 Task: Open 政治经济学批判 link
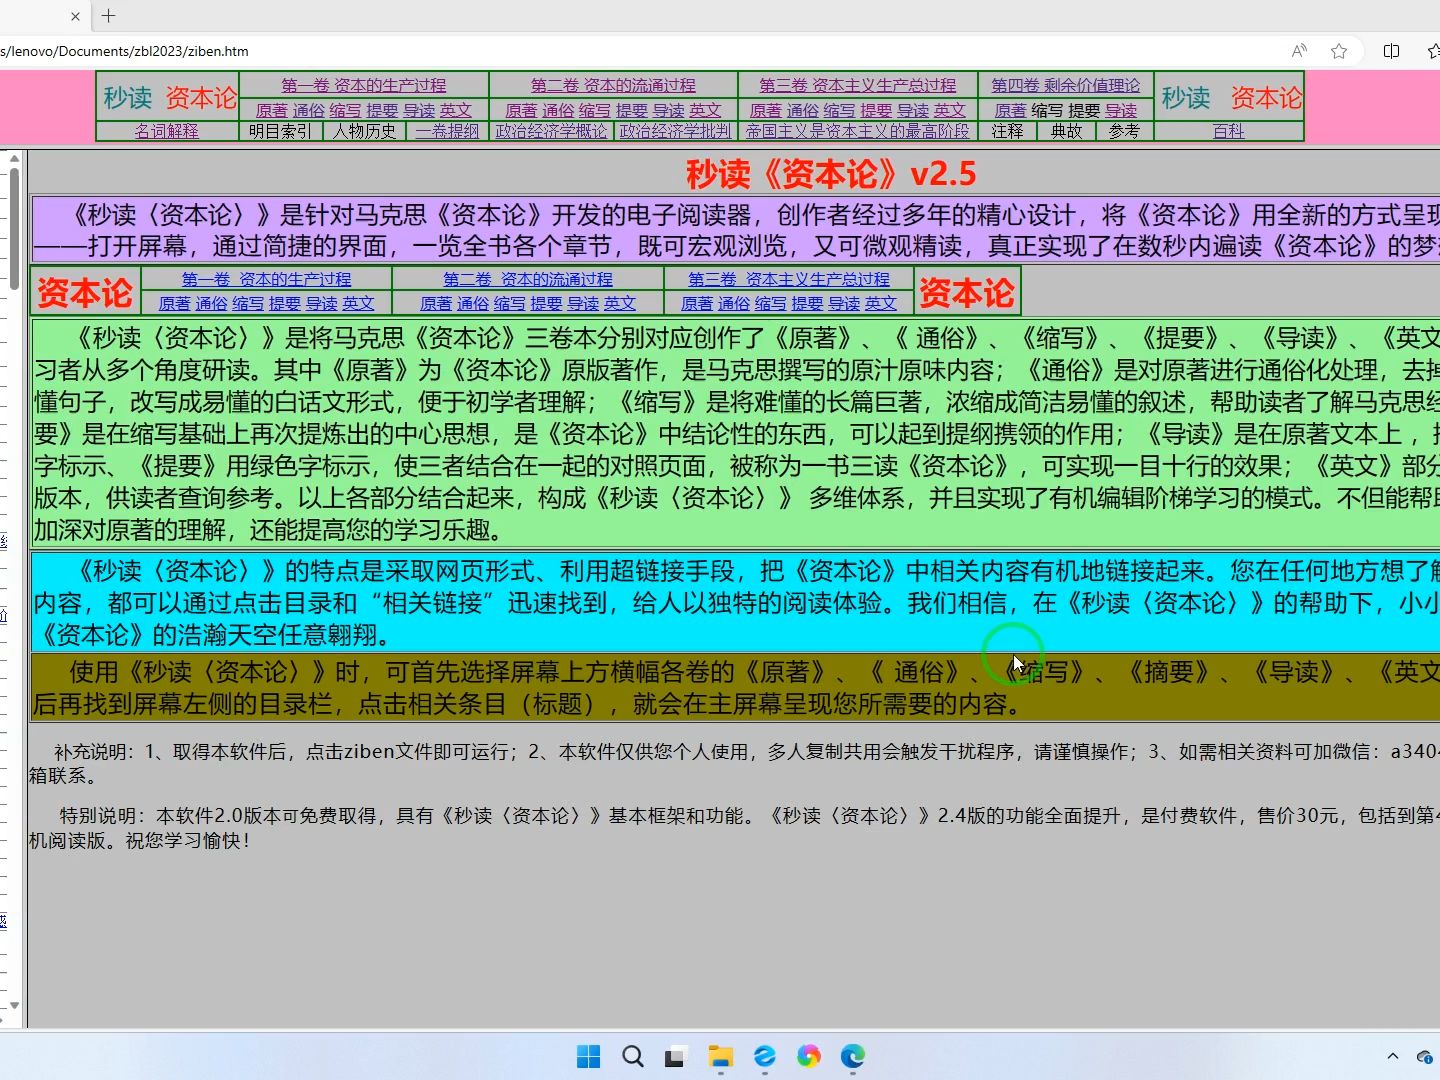point(676,131)
